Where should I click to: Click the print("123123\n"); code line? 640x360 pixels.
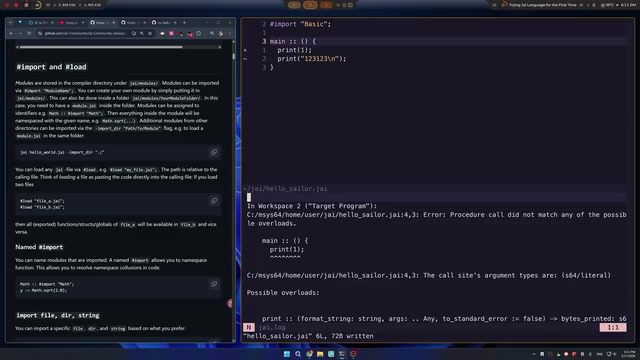click(311, 59)
